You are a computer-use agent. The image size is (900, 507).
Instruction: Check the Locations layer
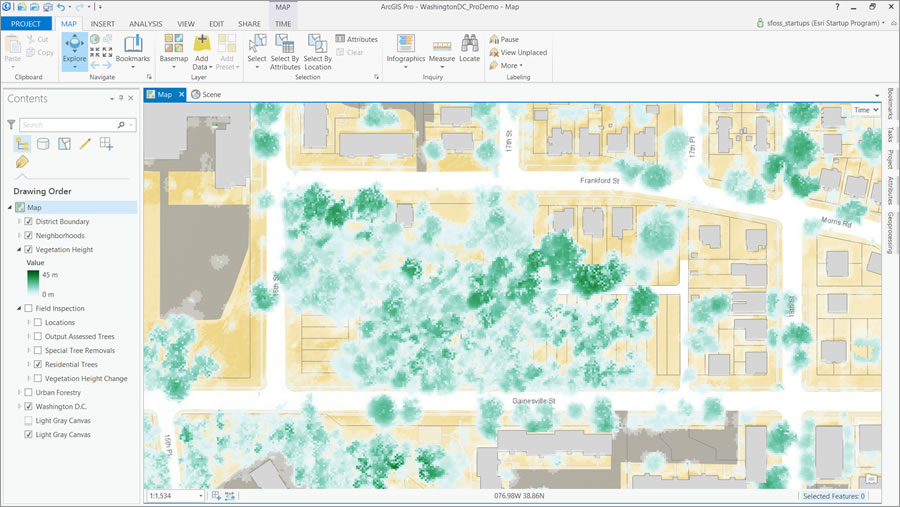coord(38,322)
